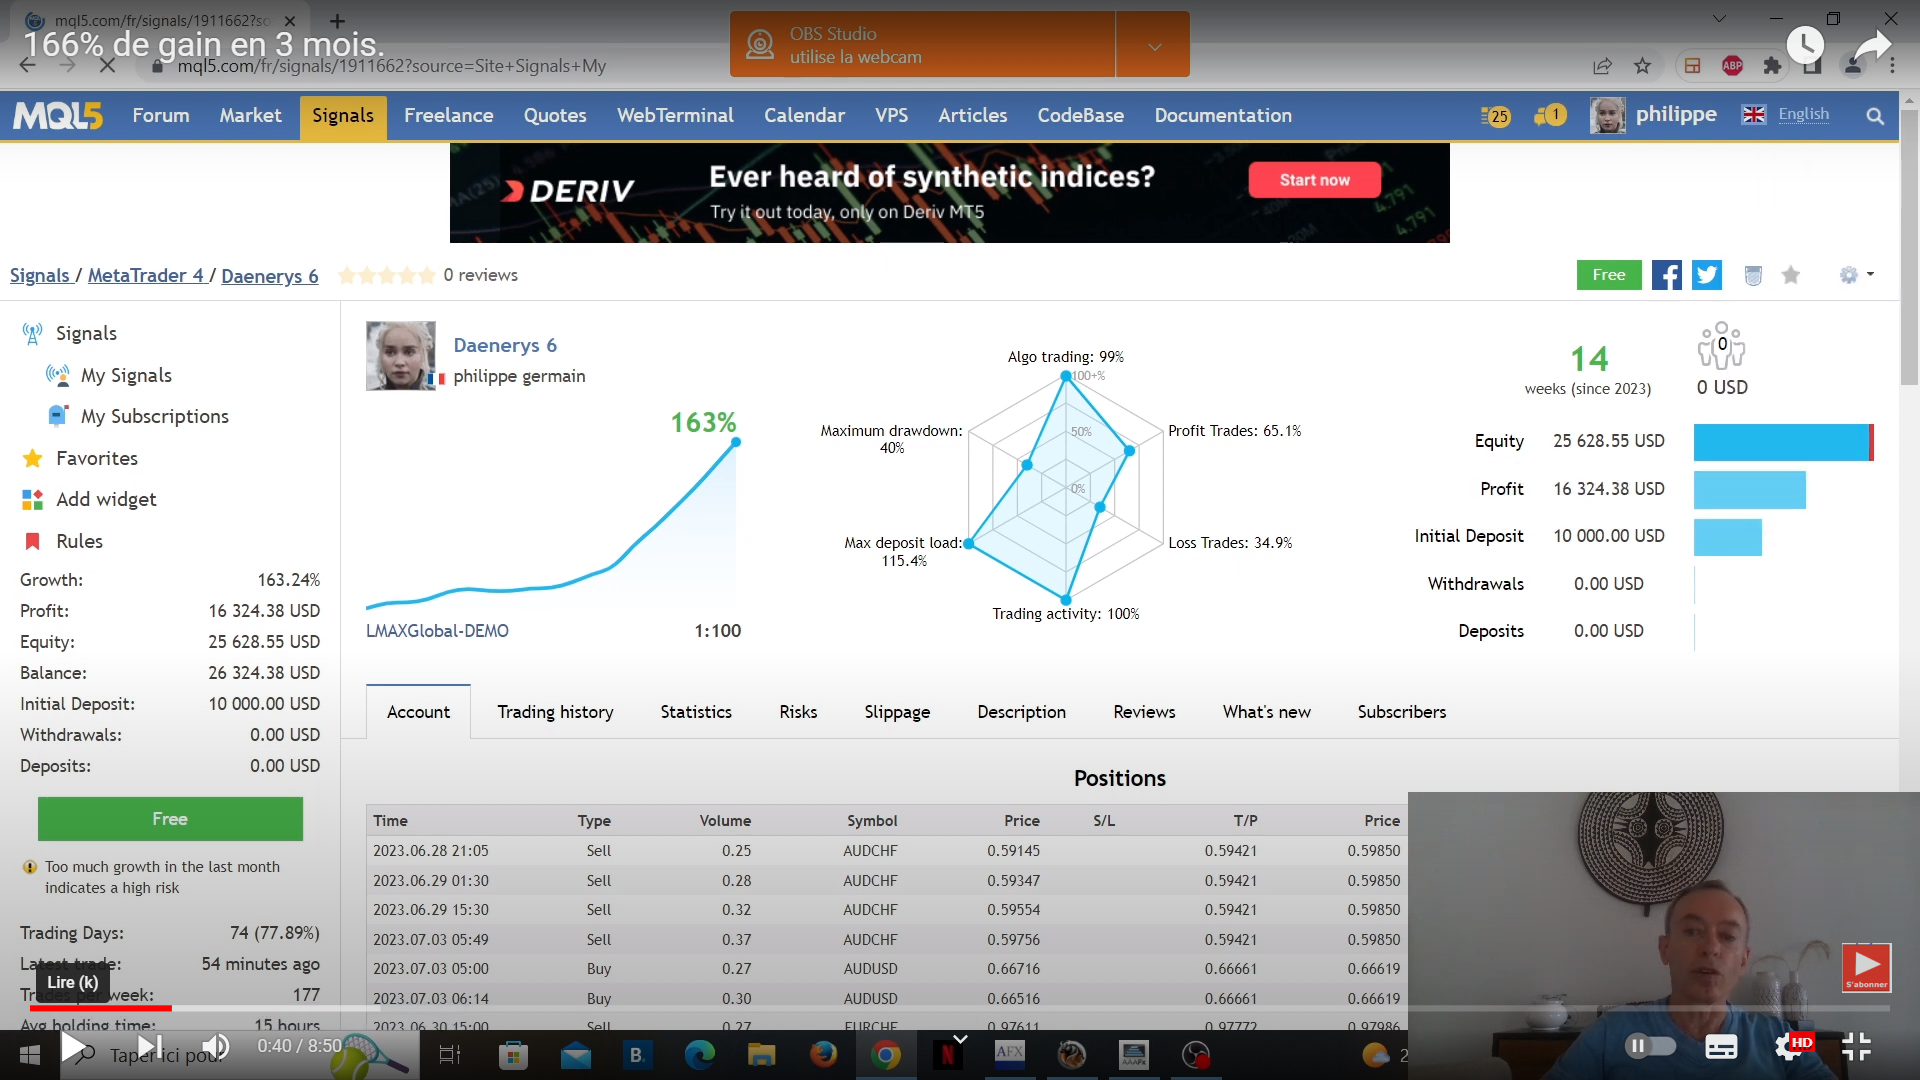Image resolution: width=1920 pixels, height=1080 pixels.
Task: Switch to the Subscribers tab
Action: (x=1401, y=712)
